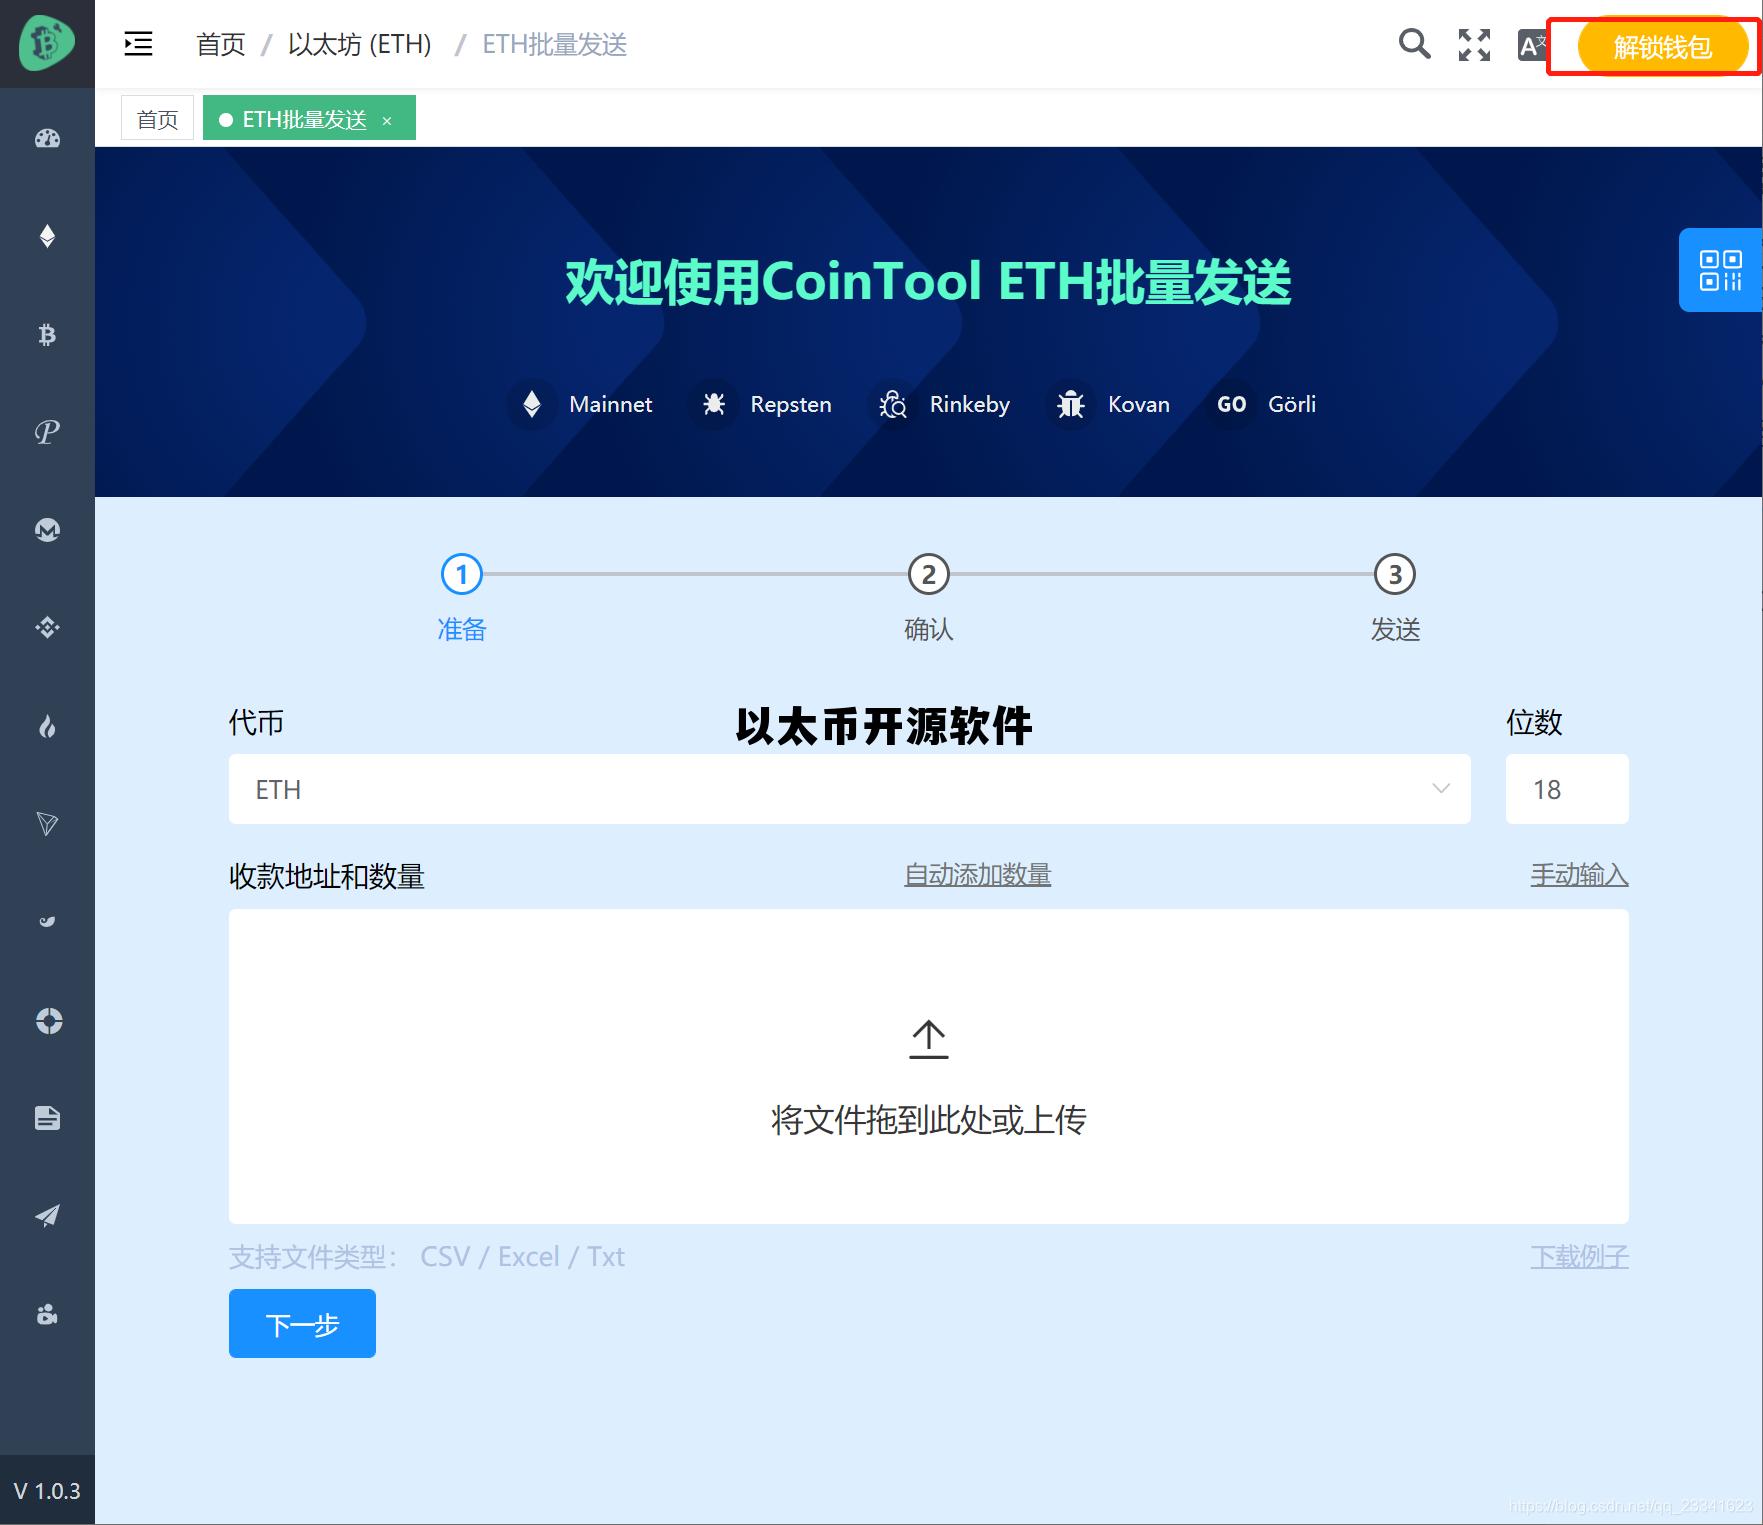Switch to the Rinkeby test network
The width and height of the screenshot is (1763, 1525).
coord(941,404)
